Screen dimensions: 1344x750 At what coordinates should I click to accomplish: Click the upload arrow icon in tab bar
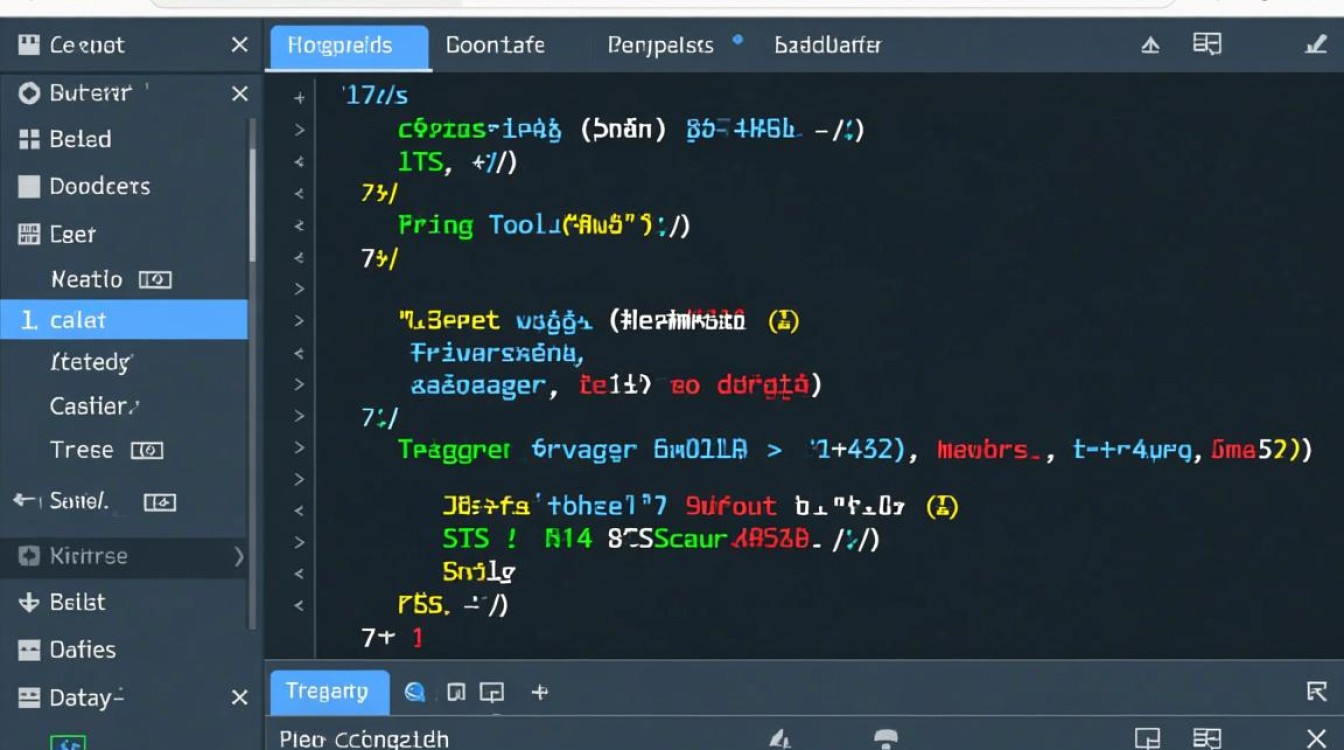[x=1148, y=44]
